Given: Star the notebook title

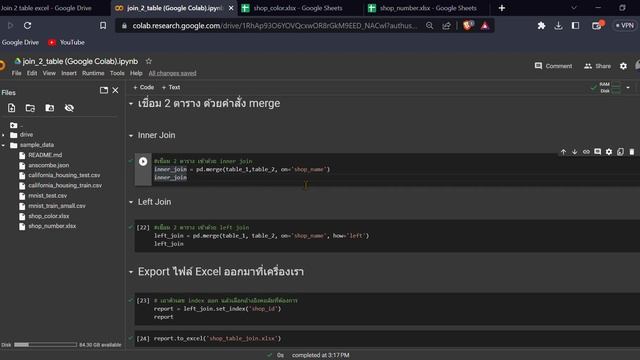Looking at the screenshot, I should [149, 61].
